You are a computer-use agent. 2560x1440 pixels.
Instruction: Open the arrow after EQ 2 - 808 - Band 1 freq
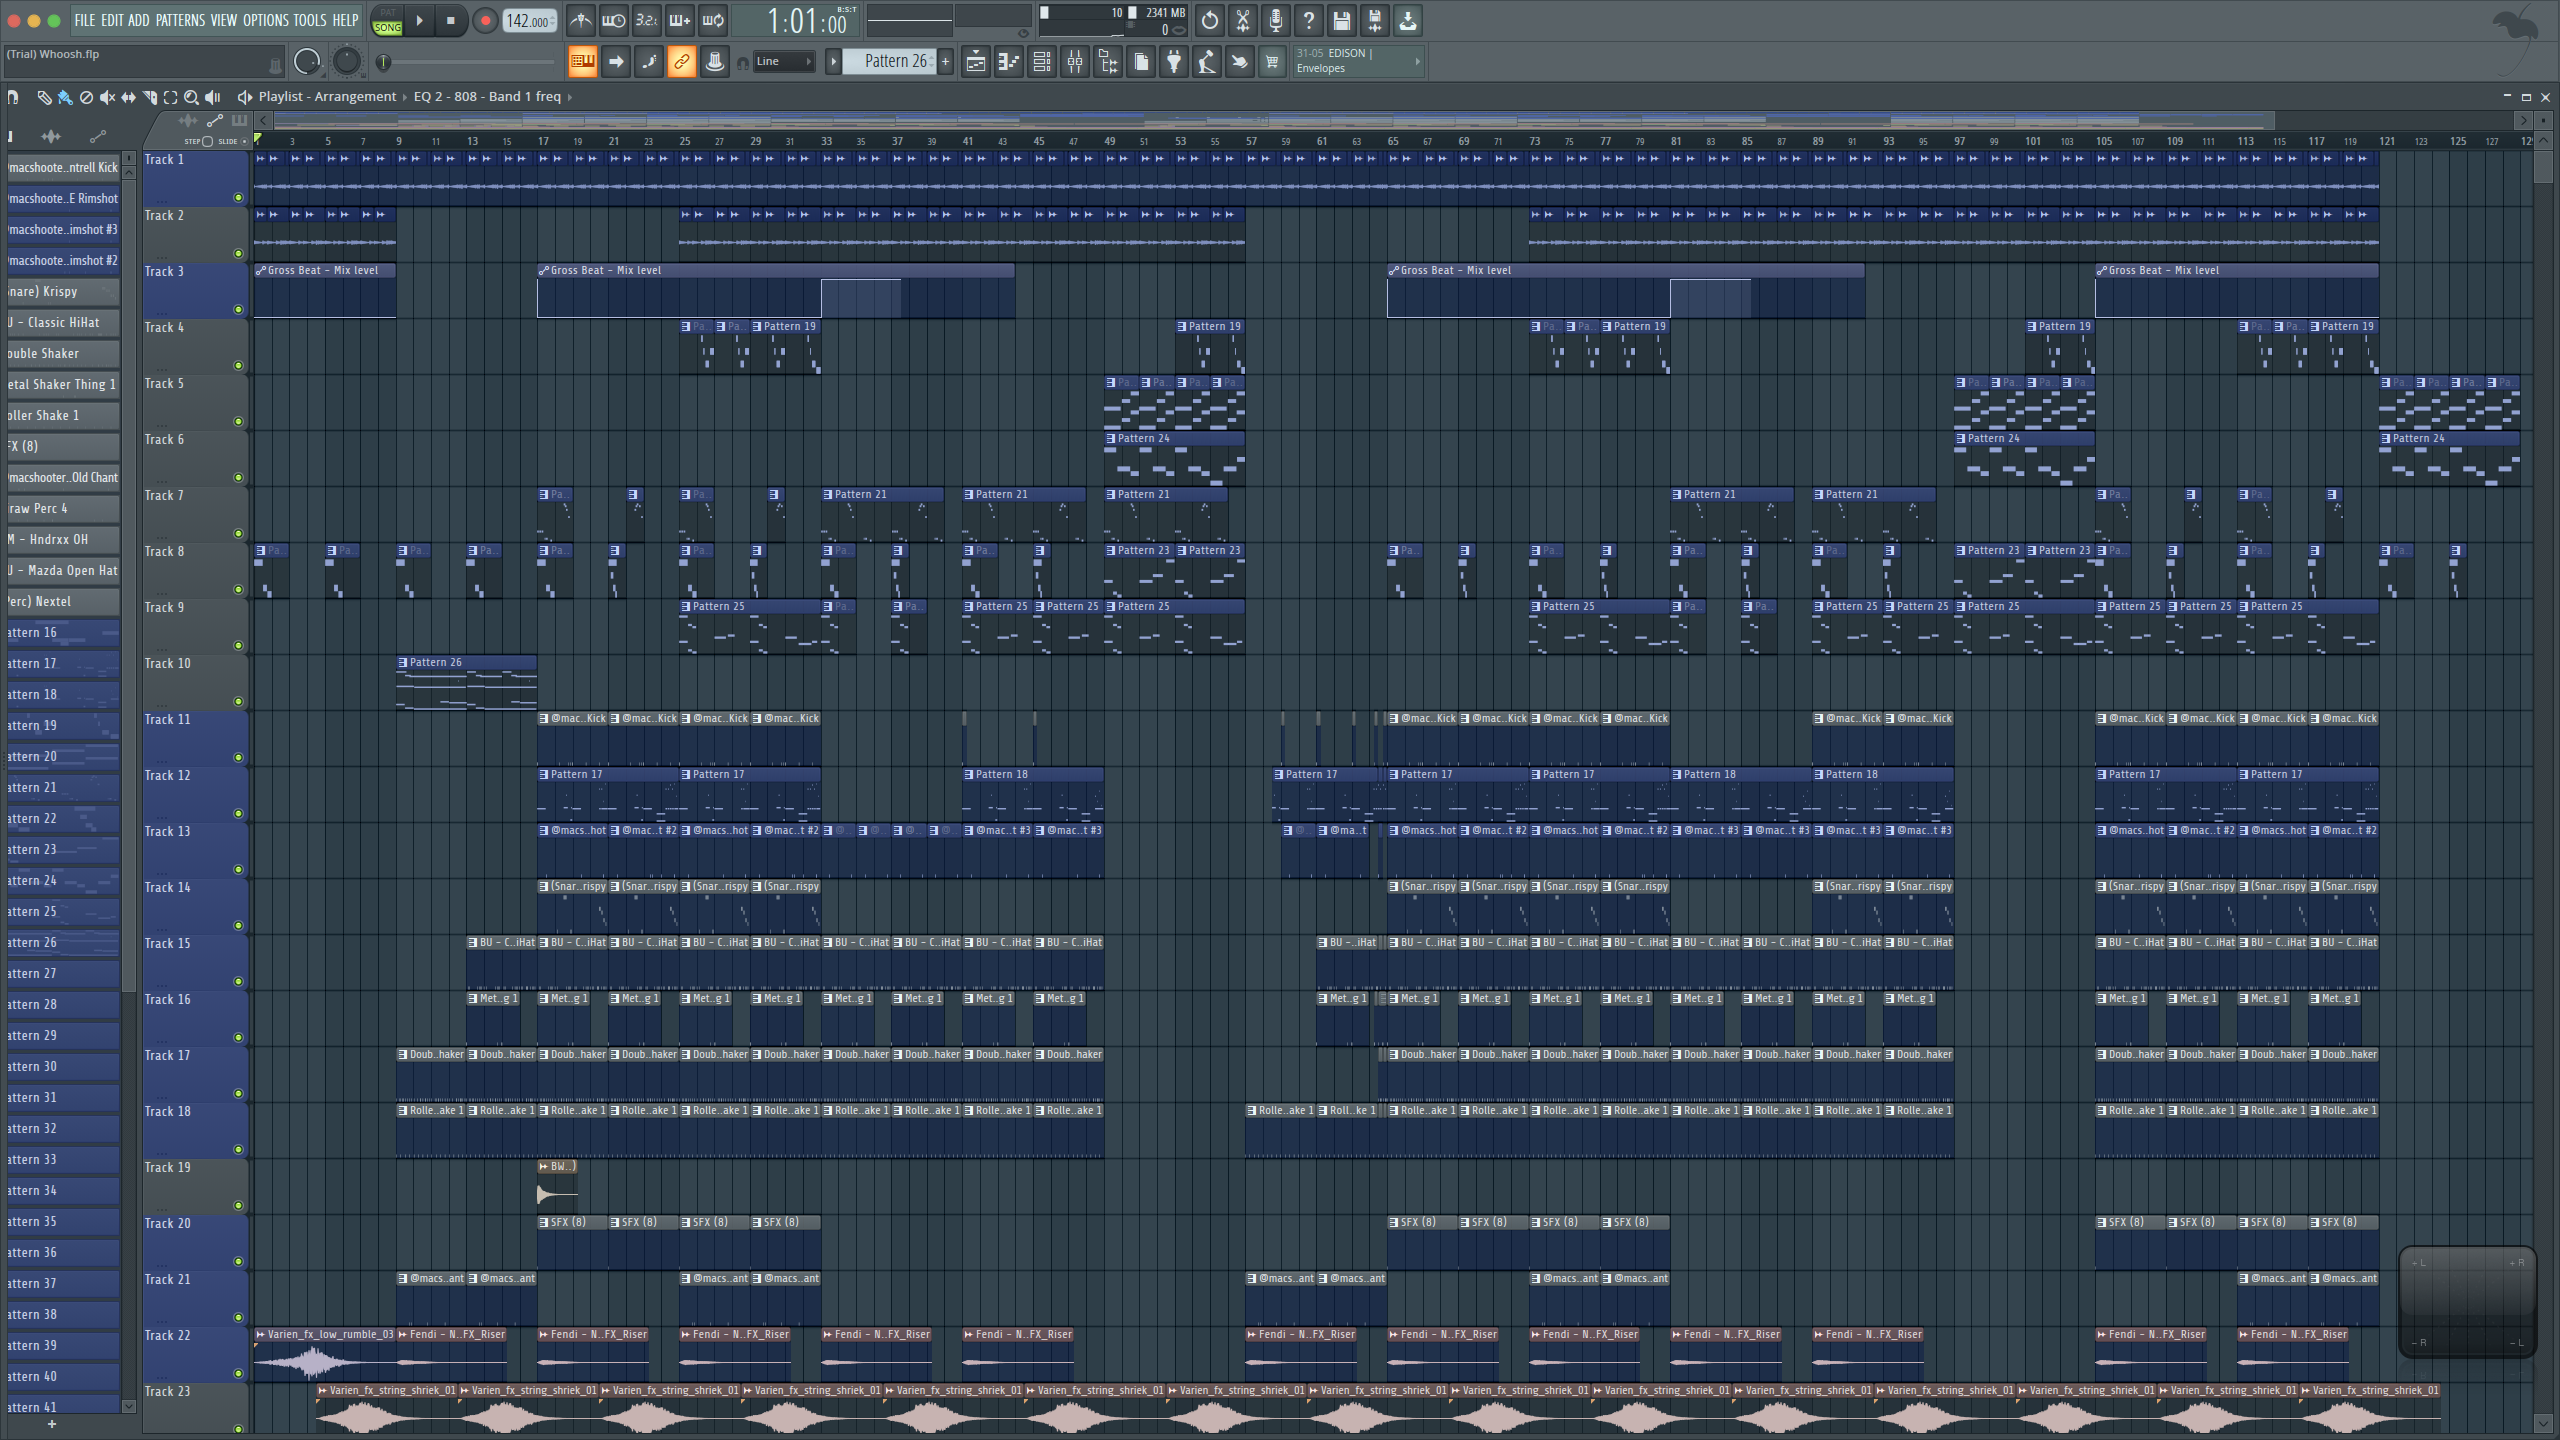pos(570,97)
